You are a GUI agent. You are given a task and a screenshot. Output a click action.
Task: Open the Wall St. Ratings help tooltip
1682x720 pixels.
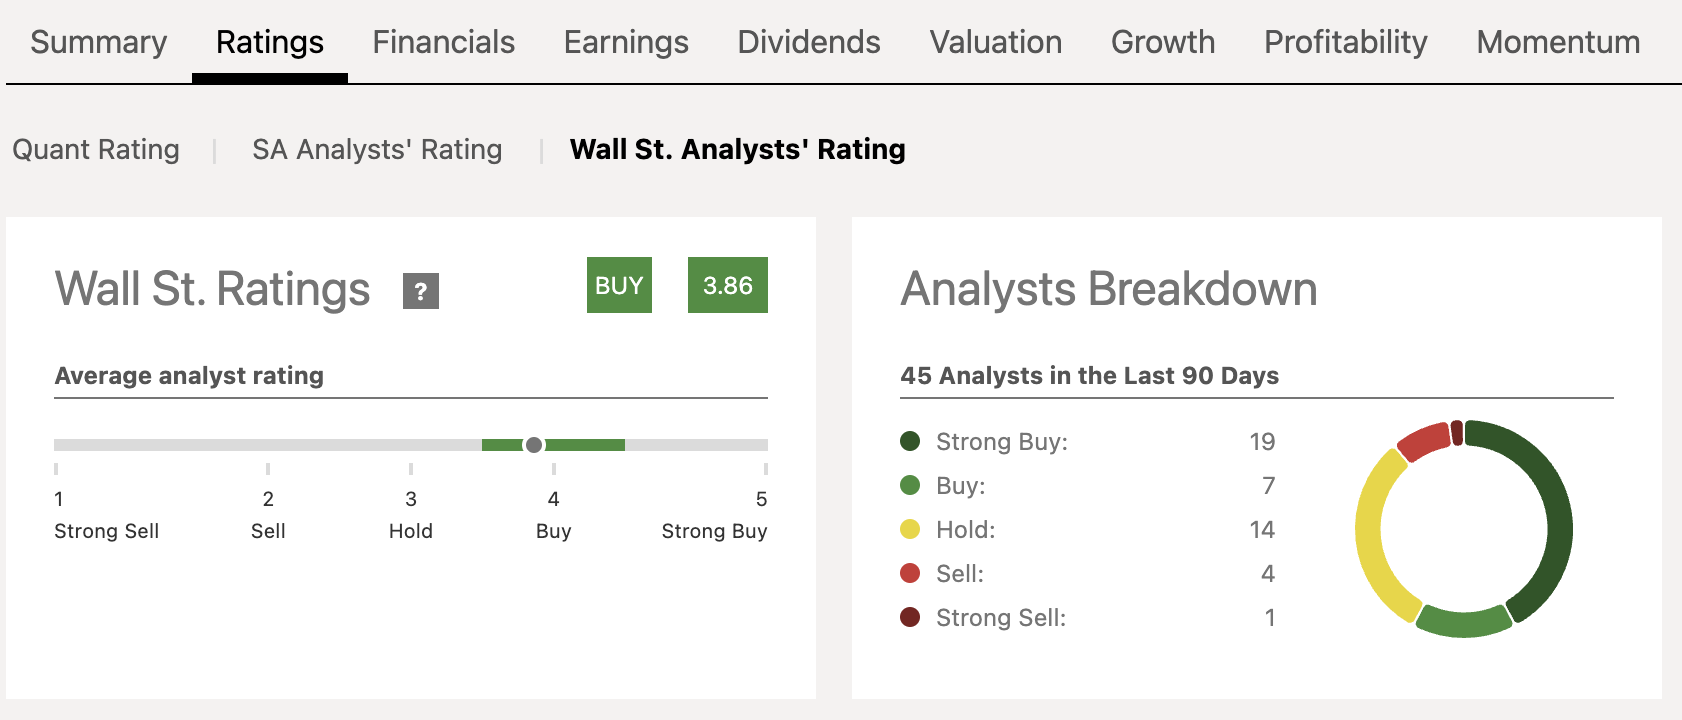(x=422, y=292)
